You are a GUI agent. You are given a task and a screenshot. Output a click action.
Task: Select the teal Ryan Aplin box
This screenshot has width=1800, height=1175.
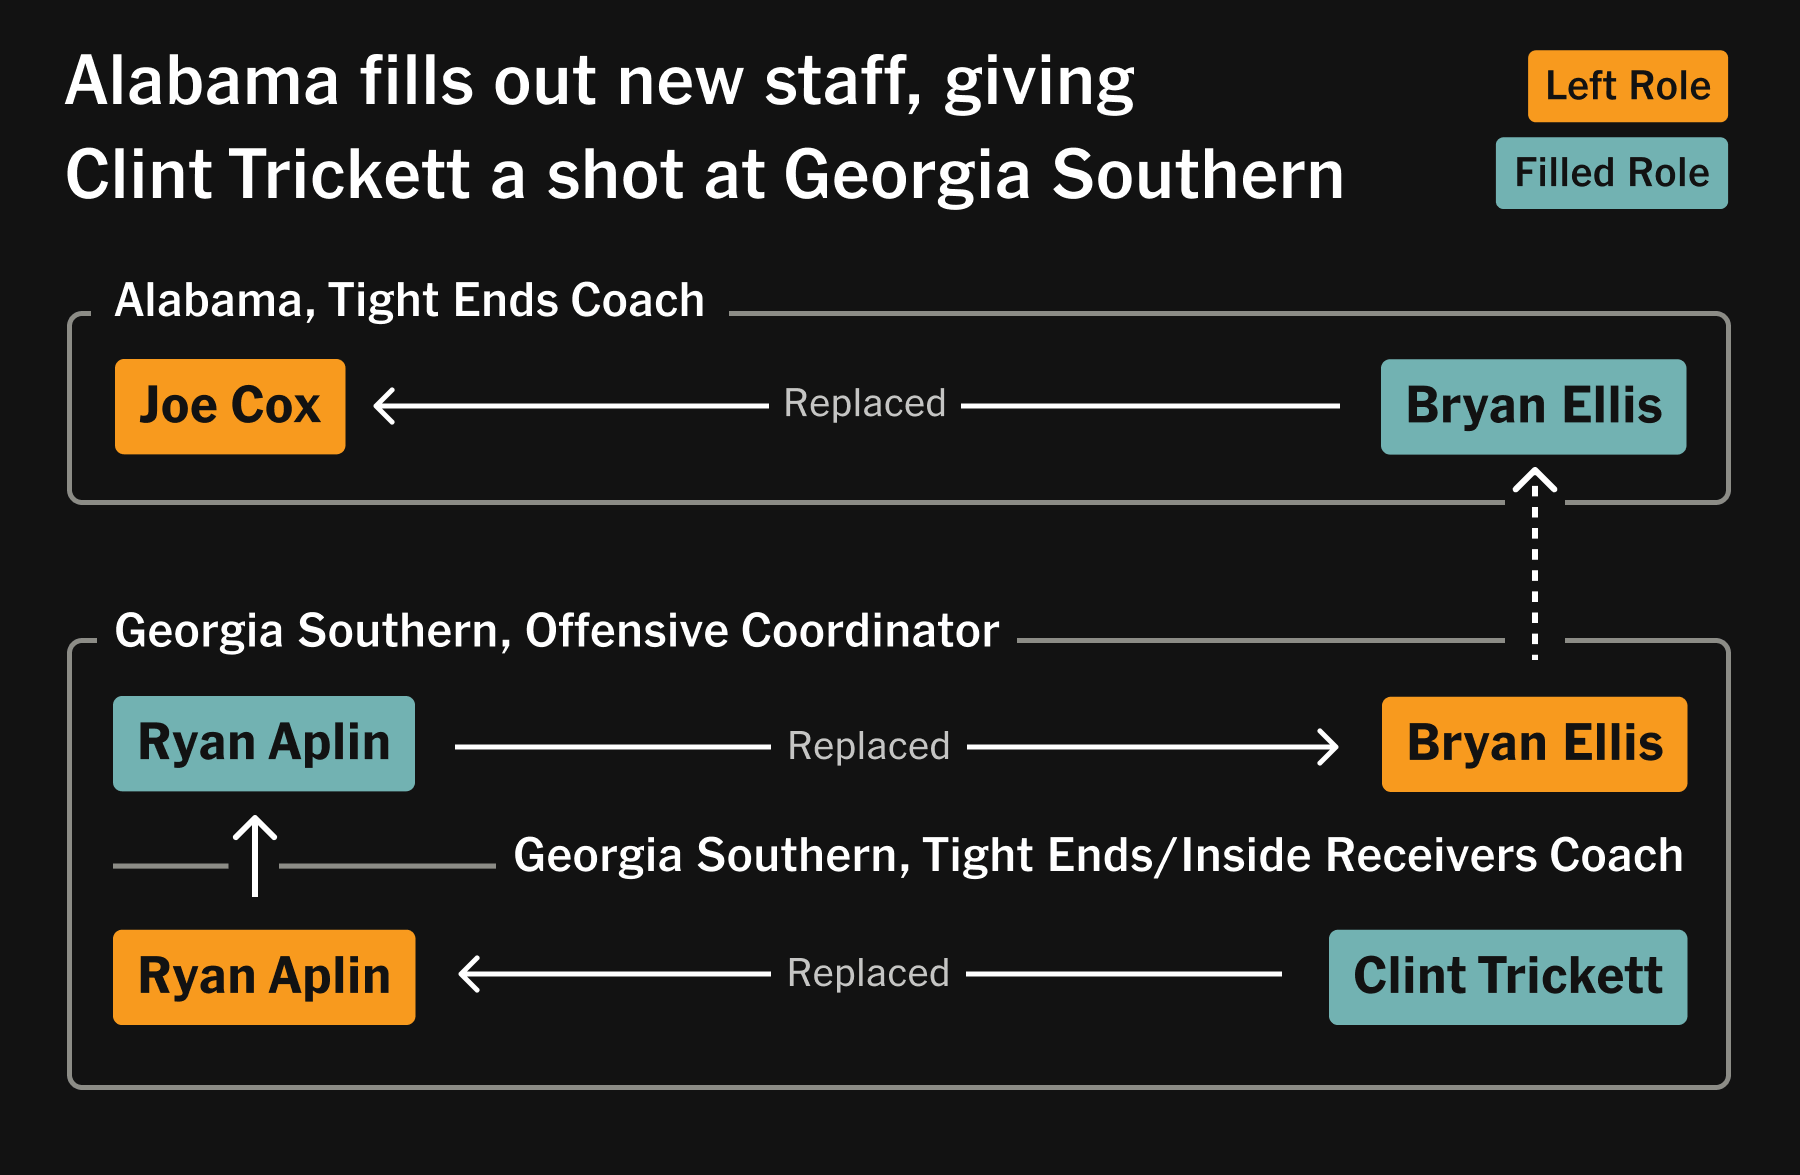(x=264, y=744)
